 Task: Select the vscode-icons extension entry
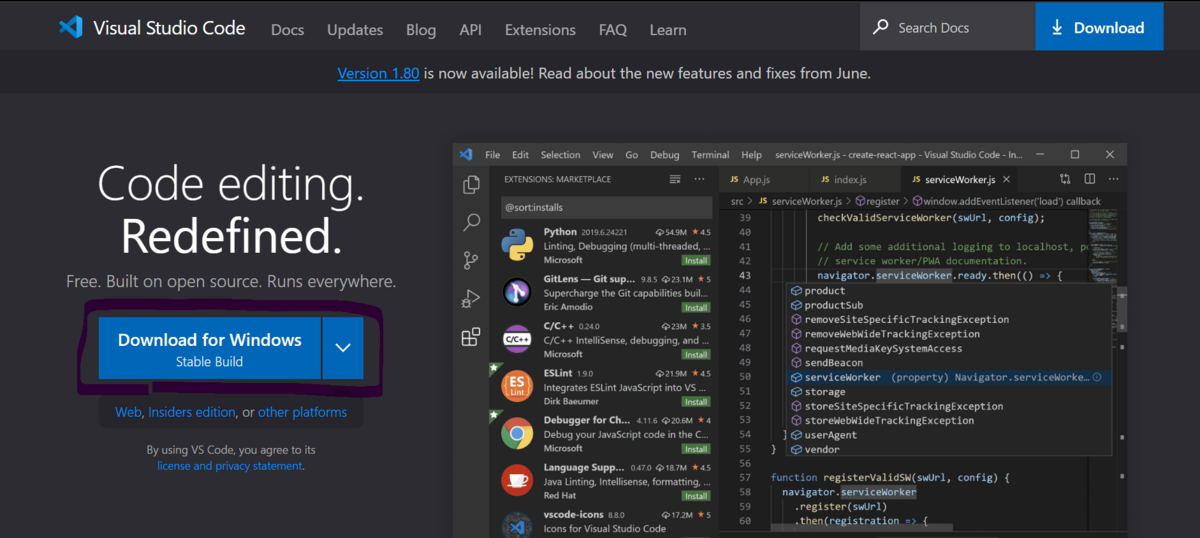606,522
